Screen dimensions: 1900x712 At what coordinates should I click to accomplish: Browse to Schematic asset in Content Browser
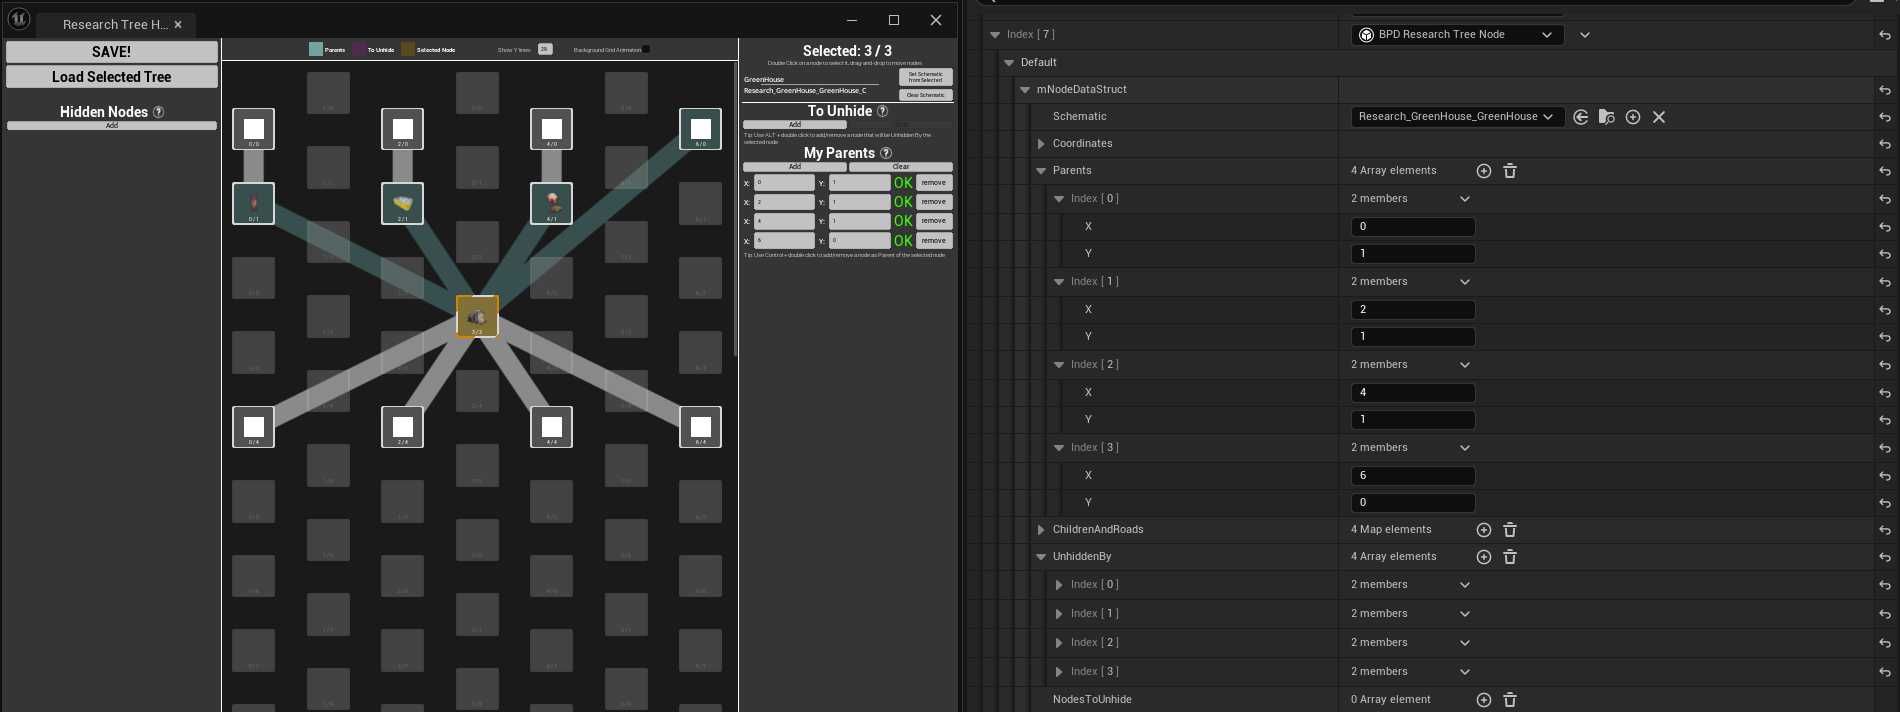tap(1607, 117)
